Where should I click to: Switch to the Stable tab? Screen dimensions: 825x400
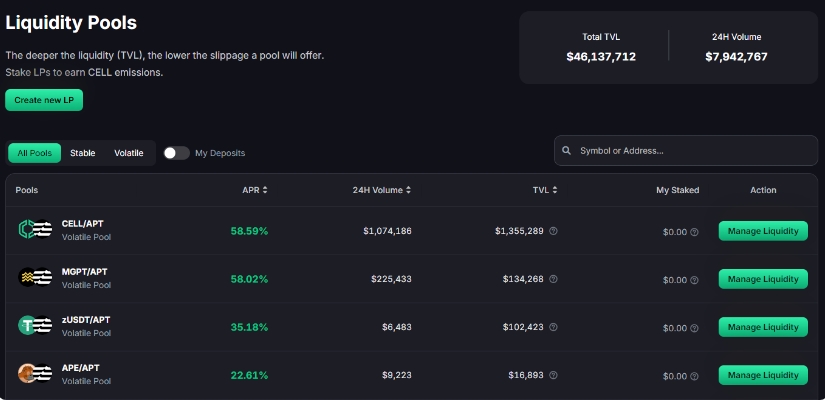click(83, 153)
